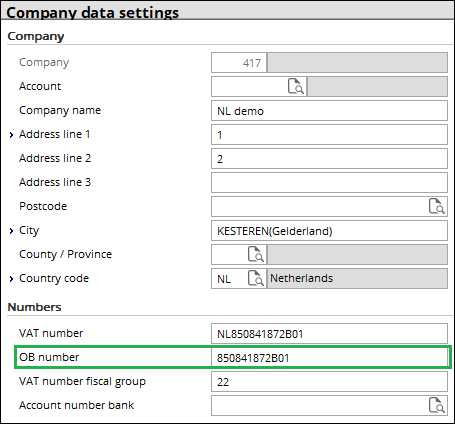Click the Address line 2 field
Screen dimensions: 455x424
click(329, 159)
